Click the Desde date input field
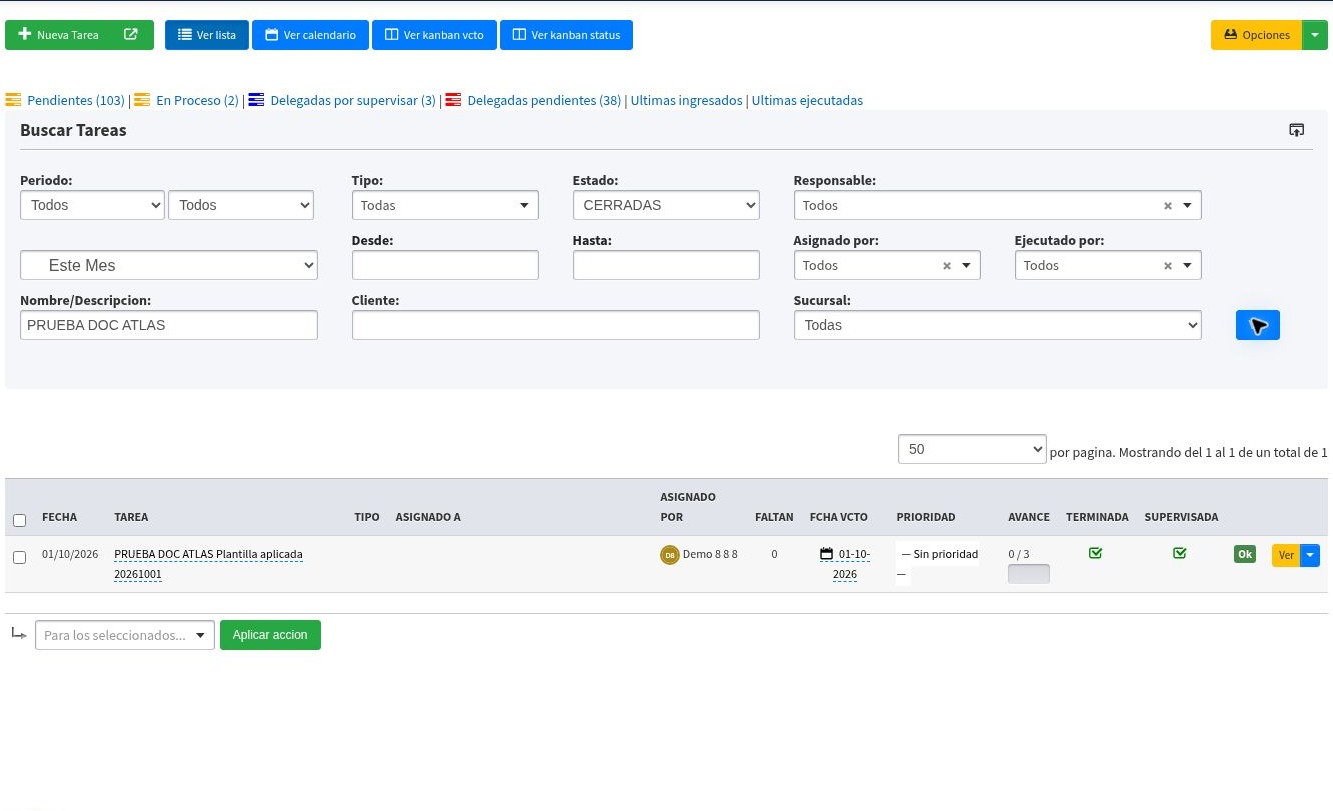 coord(445,265)
